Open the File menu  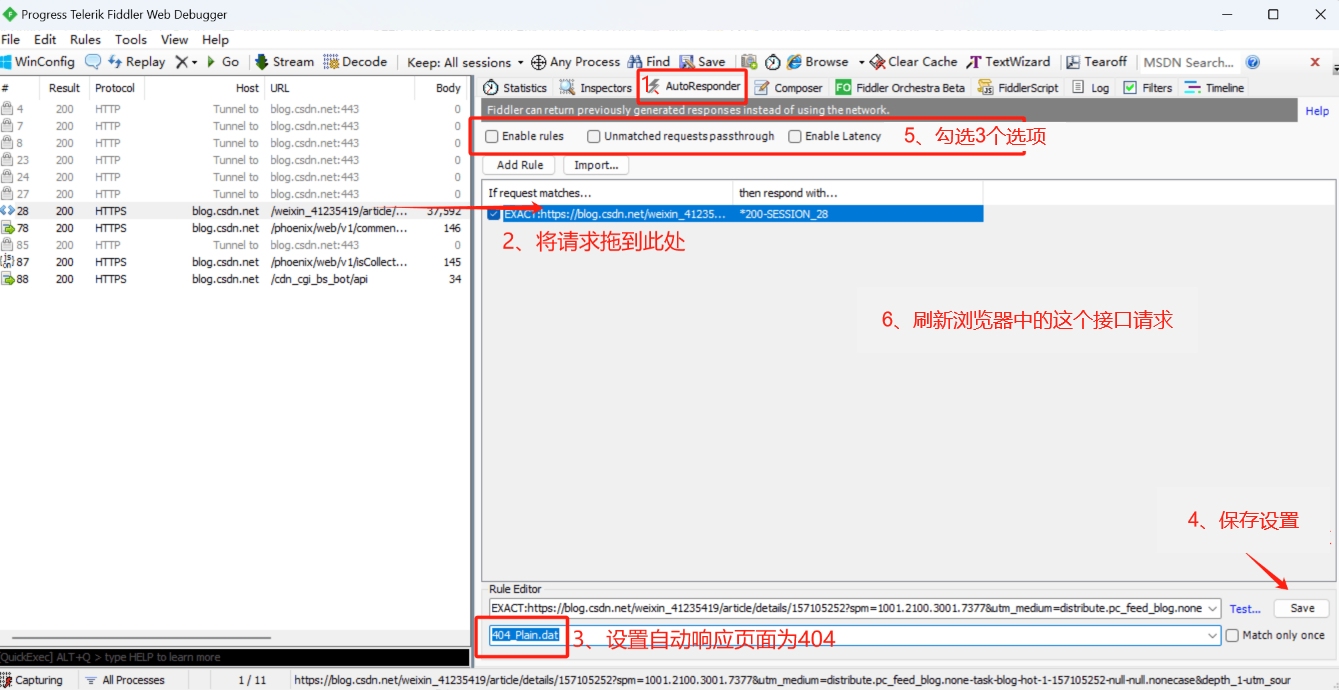tap(11, 40)
